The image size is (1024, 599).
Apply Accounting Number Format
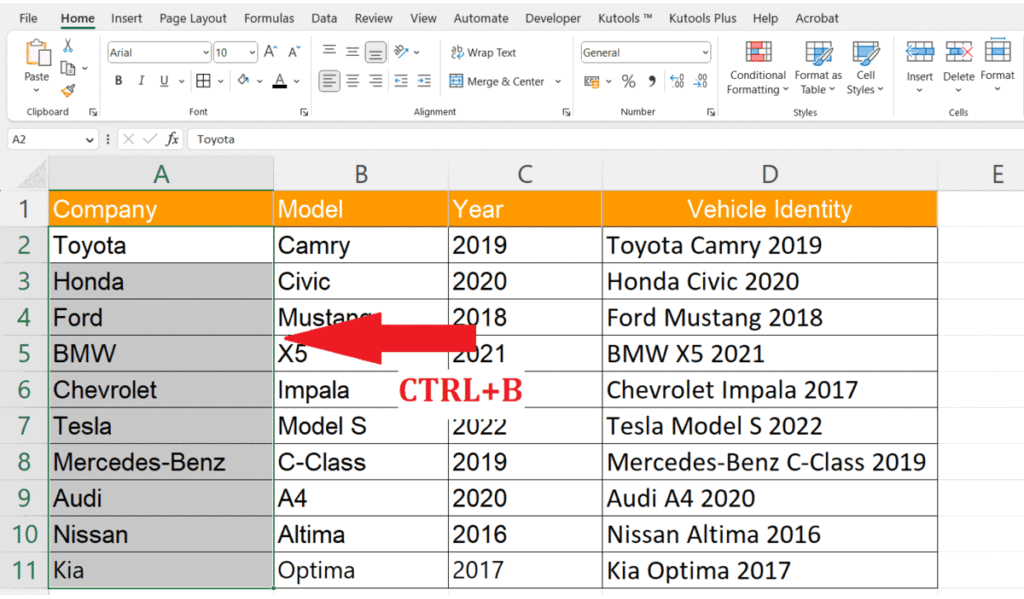click(592, 81)
